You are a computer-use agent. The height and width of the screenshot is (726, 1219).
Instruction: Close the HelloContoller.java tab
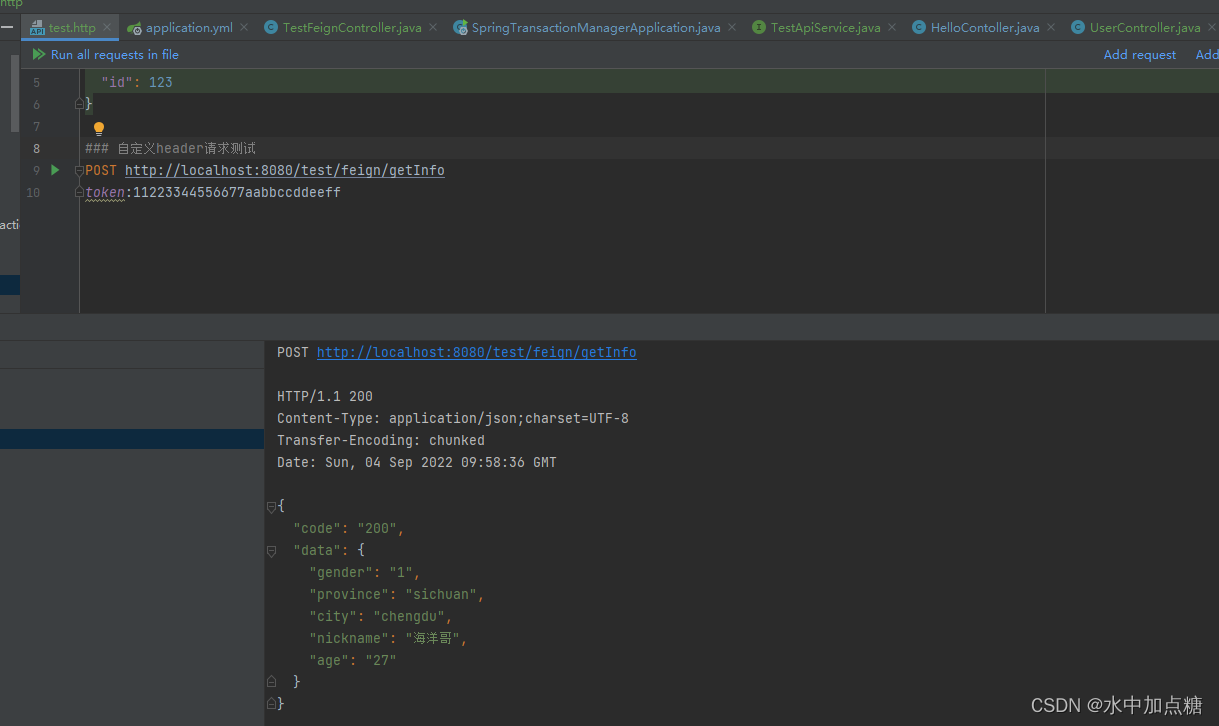[1051, 27]
